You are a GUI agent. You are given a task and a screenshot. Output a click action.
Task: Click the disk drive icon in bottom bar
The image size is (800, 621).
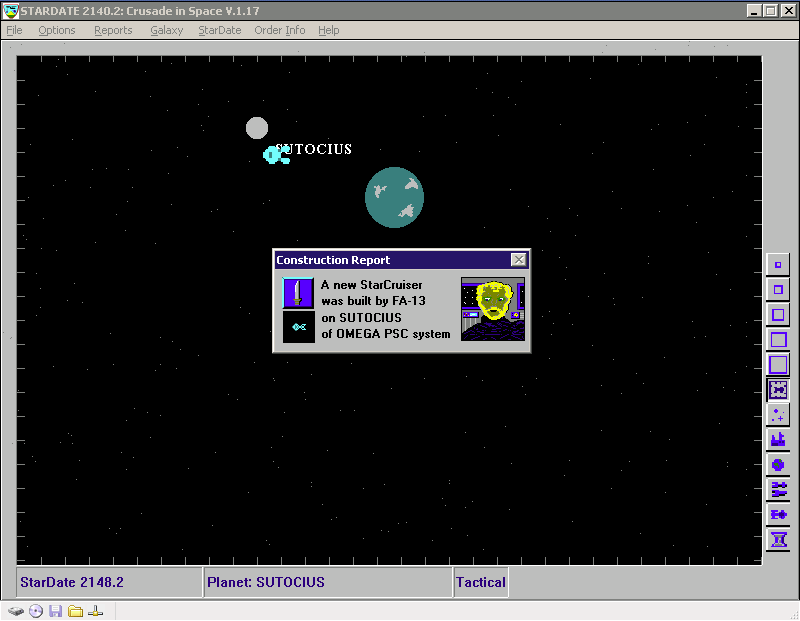pyautogui.click(x=16, y=611)
